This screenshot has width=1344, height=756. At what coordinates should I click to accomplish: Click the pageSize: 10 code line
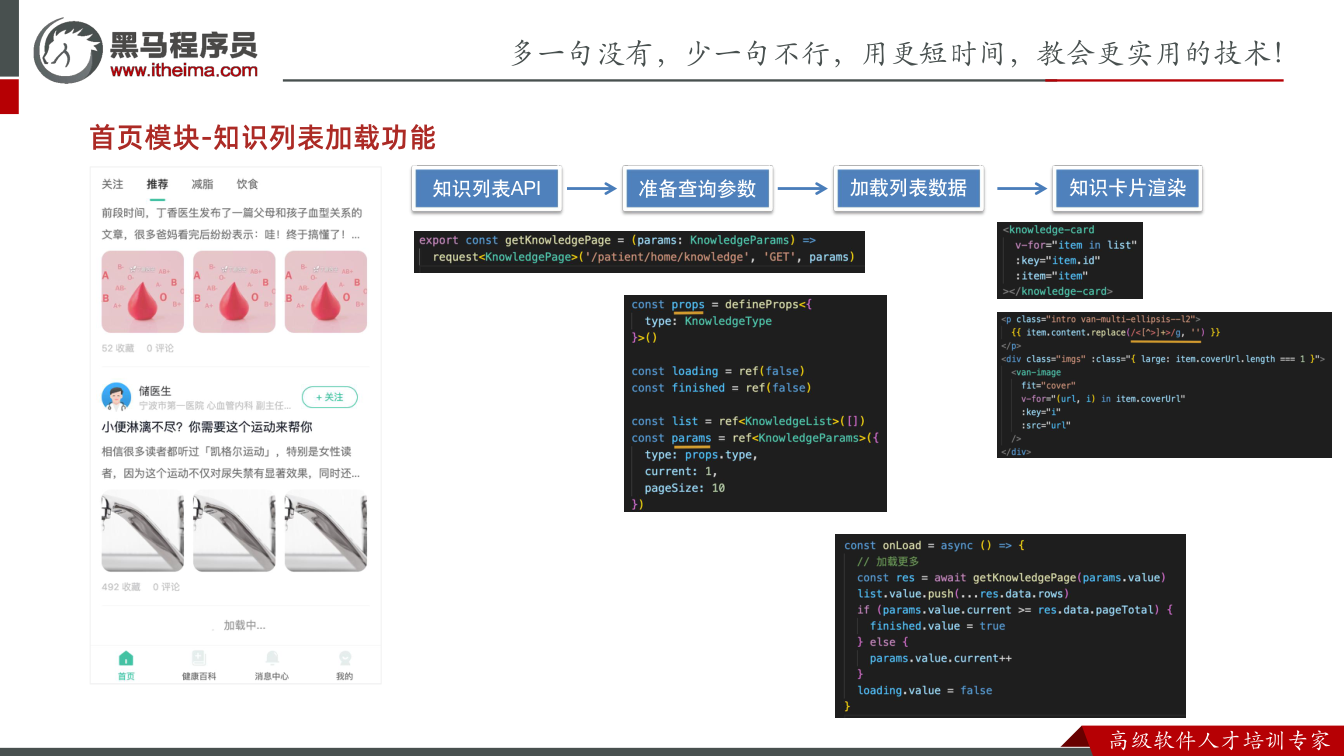[685, 488]
